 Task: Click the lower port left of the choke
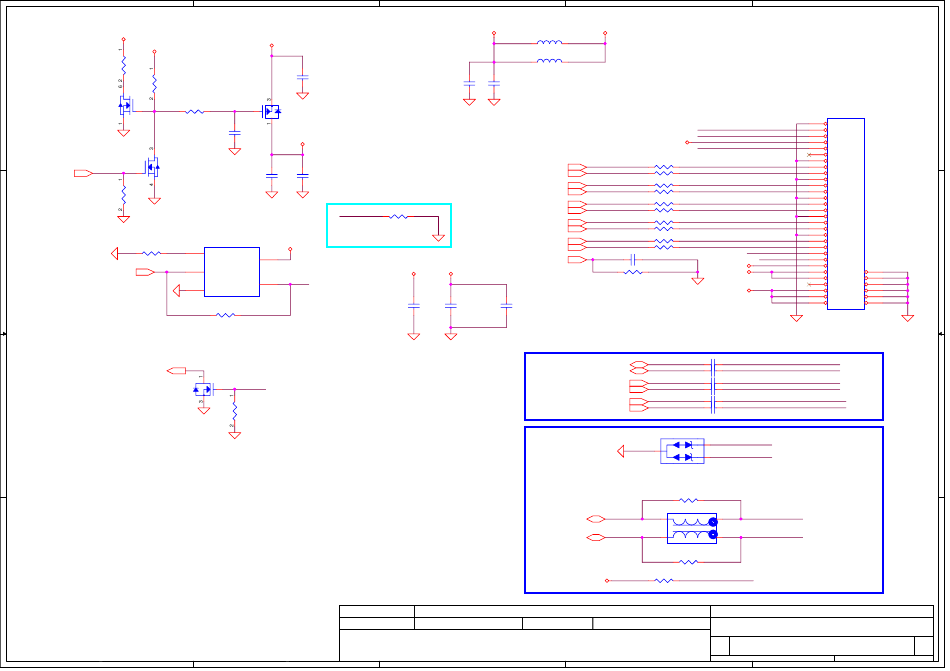[x=596, y=537]
